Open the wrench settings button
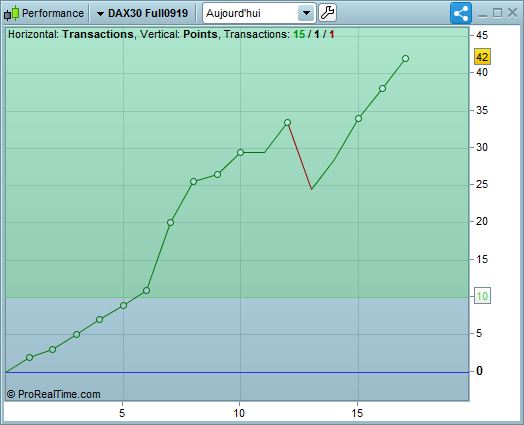This screenshot has width=524, height=425. click(x=327, y=13)
